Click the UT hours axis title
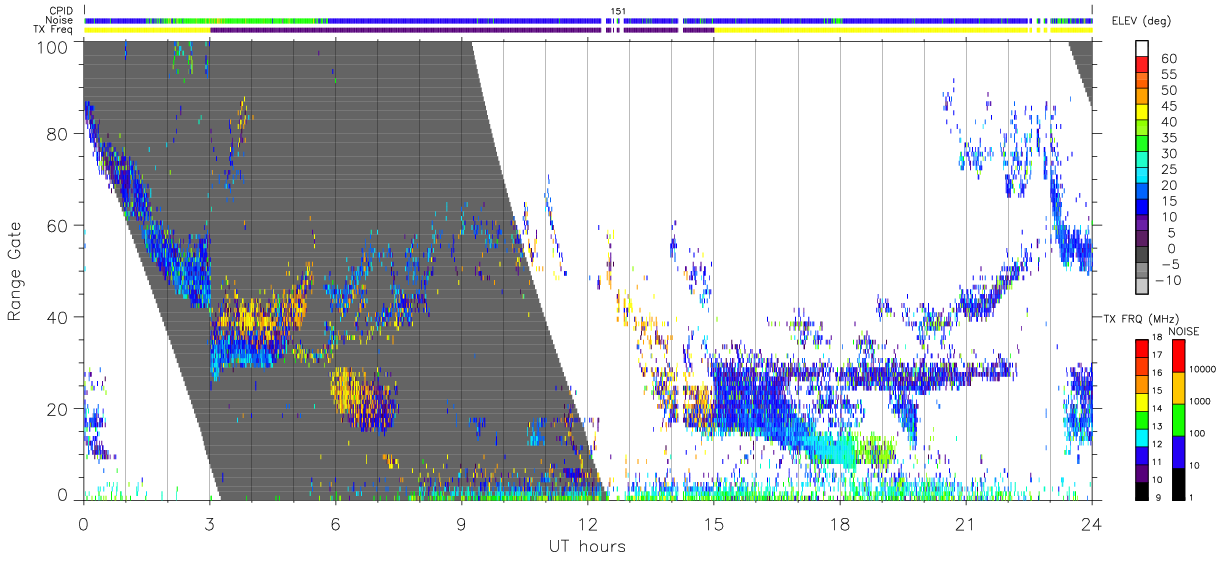The image size is (1228, 567). click(x=586, y=546)
